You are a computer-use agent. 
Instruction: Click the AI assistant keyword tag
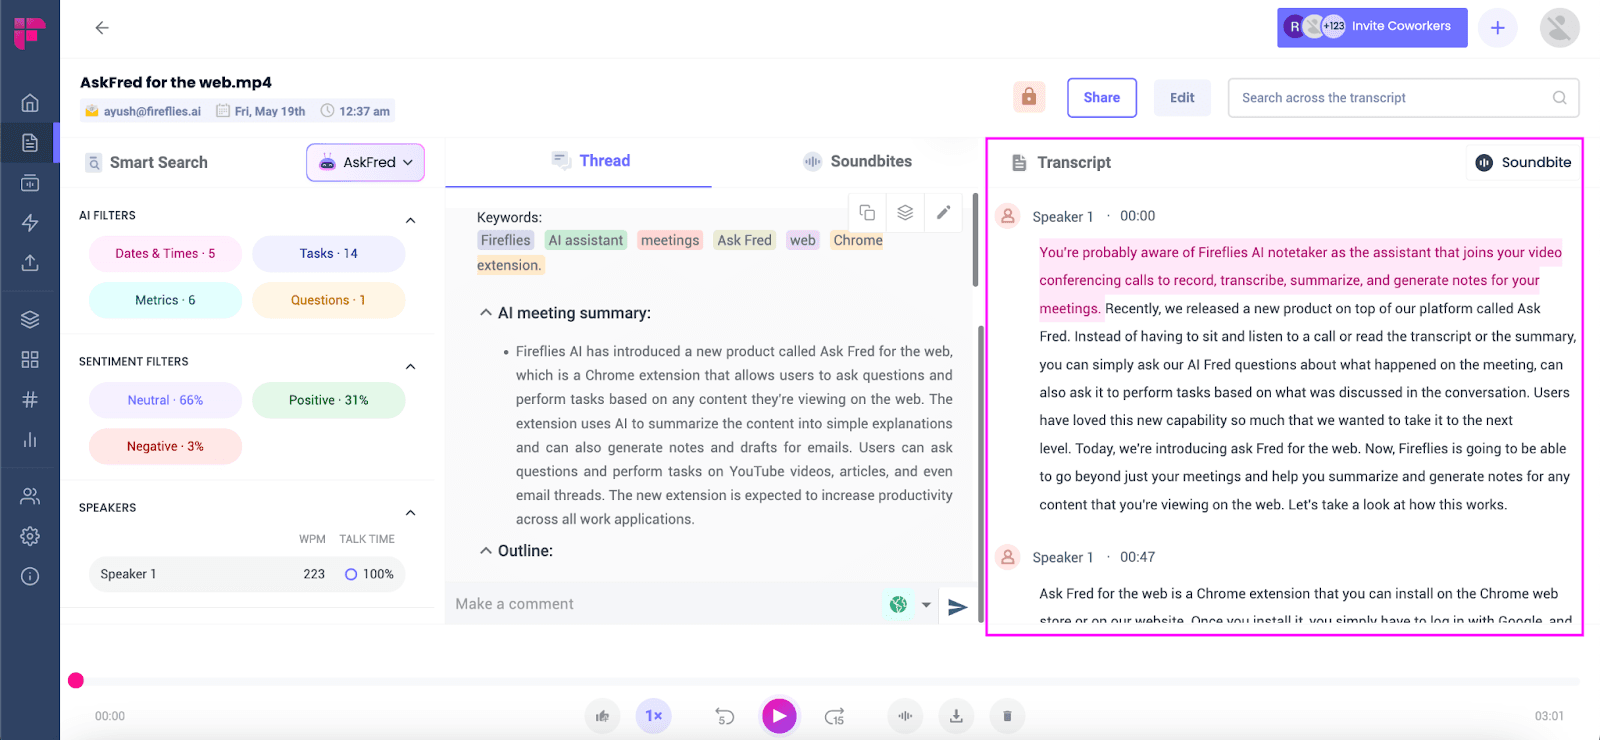pos(586,240)
